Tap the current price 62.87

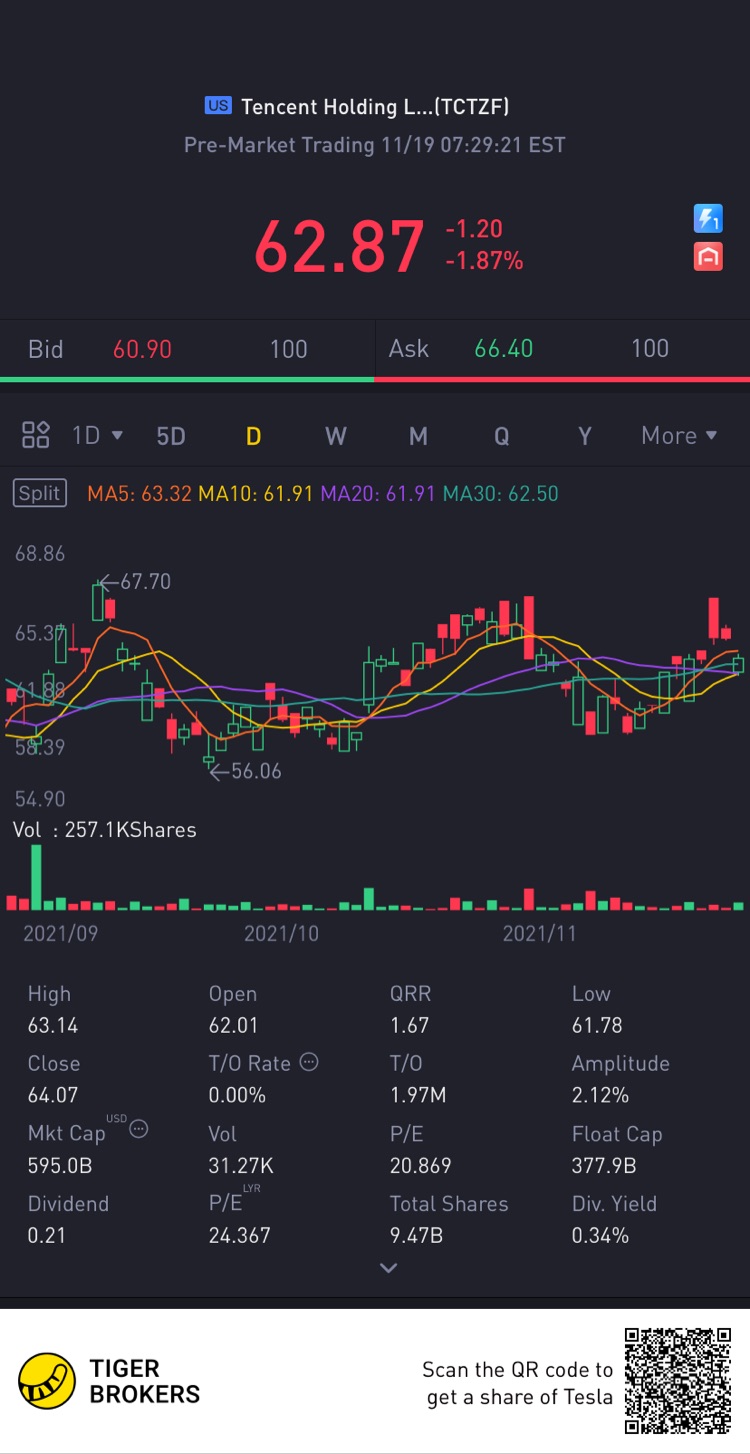pyautogui.click(x=339, y=247)
